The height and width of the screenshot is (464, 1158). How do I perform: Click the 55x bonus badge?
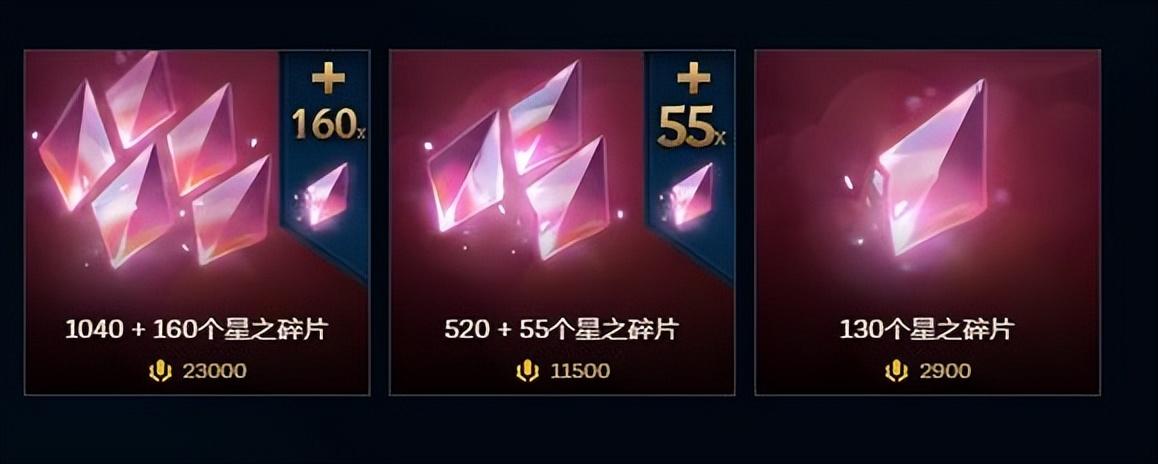pos(692,126)
